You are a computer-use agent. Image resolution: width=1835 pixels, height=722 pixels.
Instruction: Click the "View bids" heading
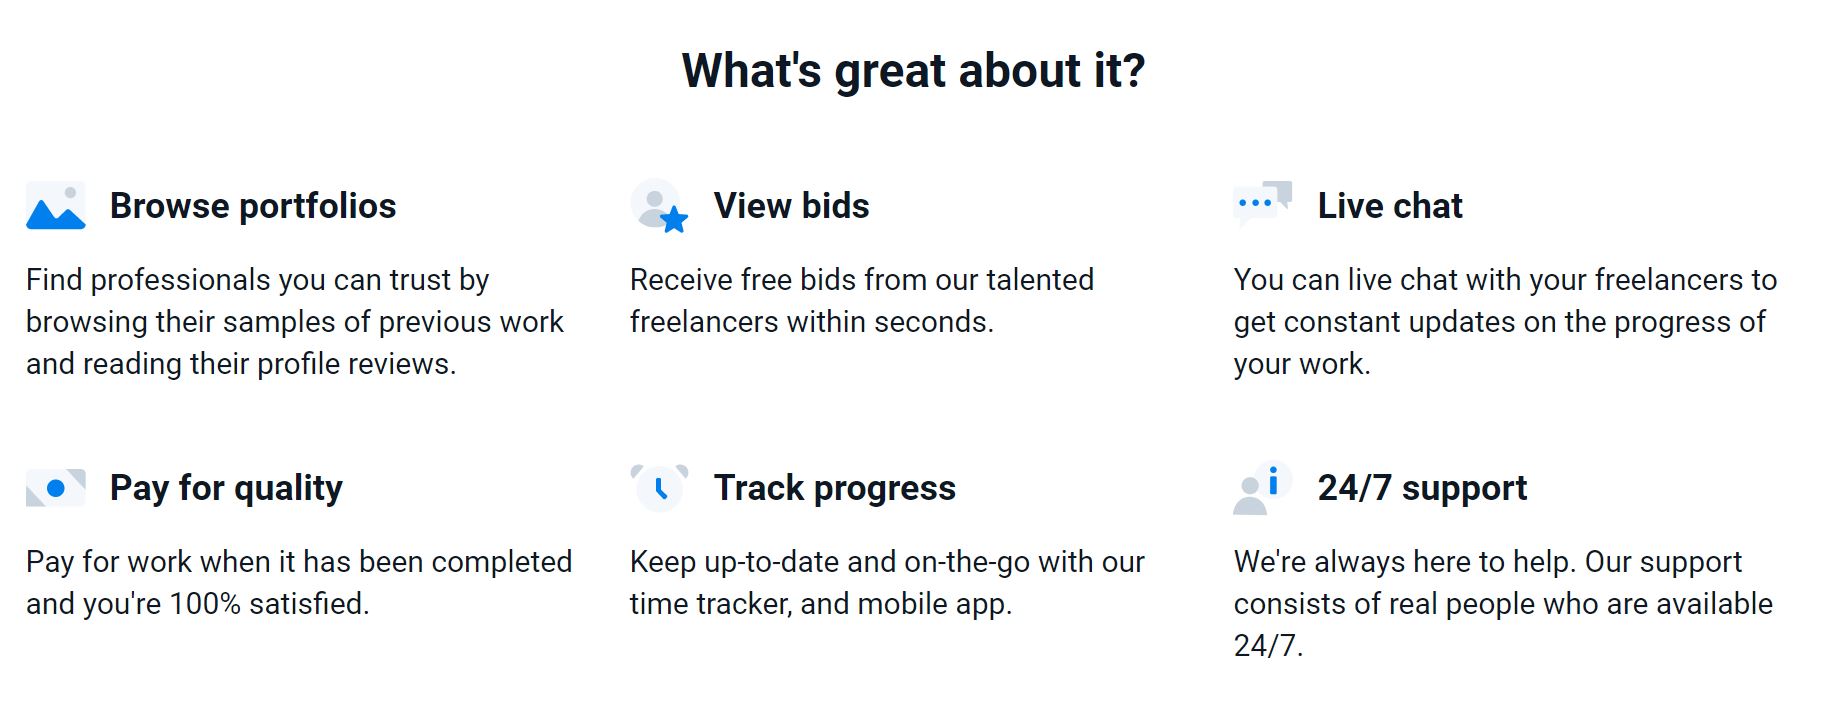click(792, 206)
